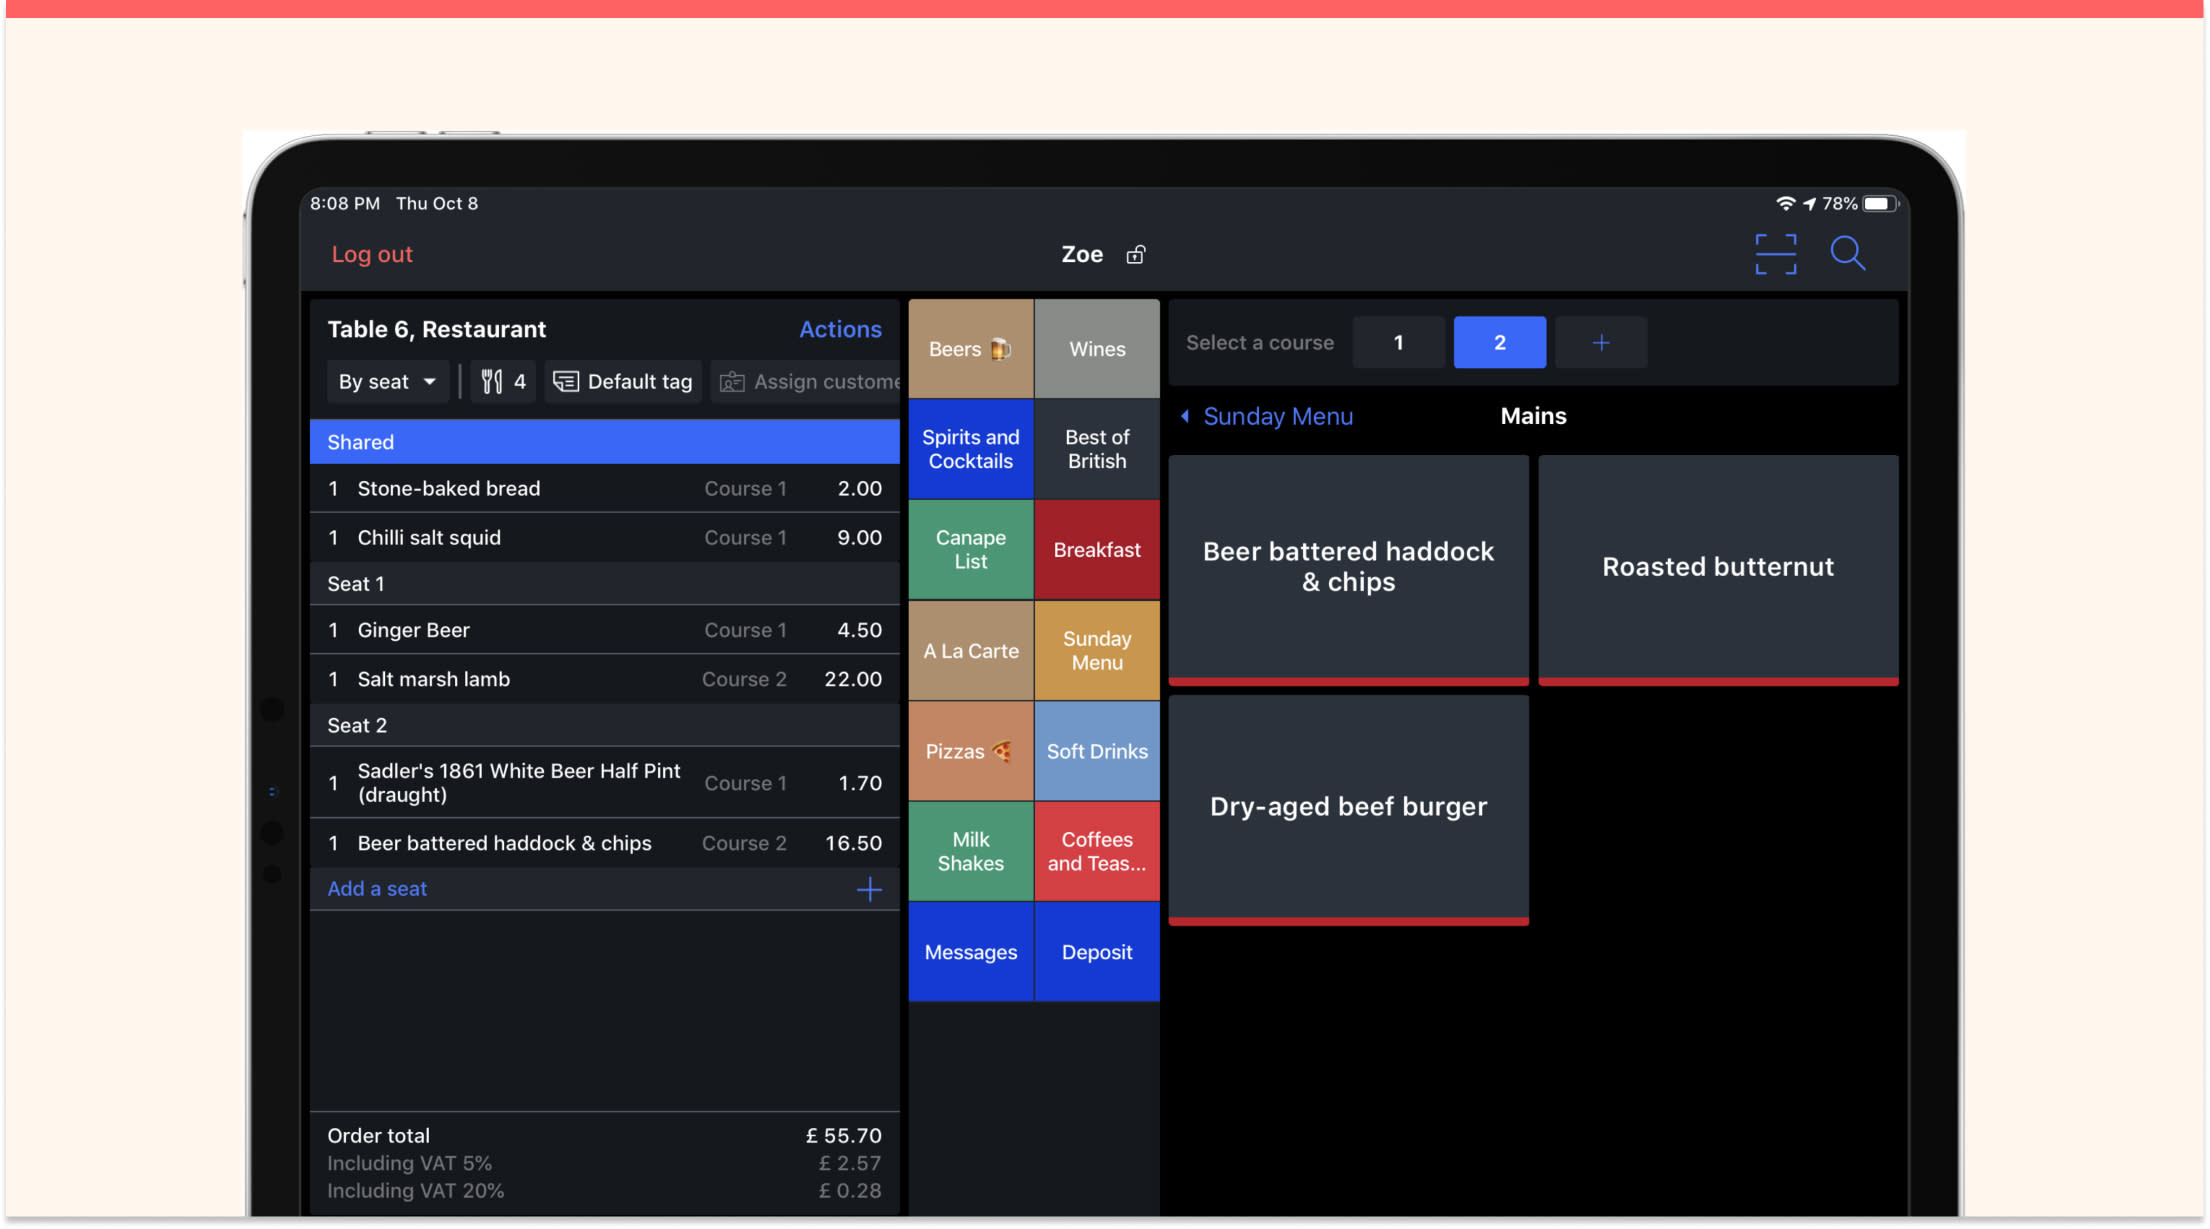Viewport: 2210px width, 1229px height.
Task: Click the plus icon to add seat
Action: pos(868,889)
